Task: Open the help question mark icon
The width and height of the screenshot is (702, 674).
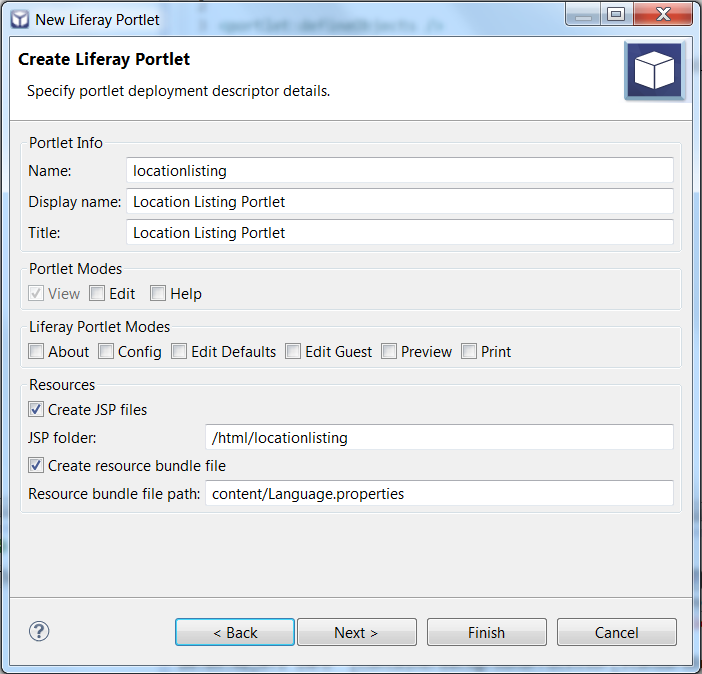Action: [x=39, y=631]
